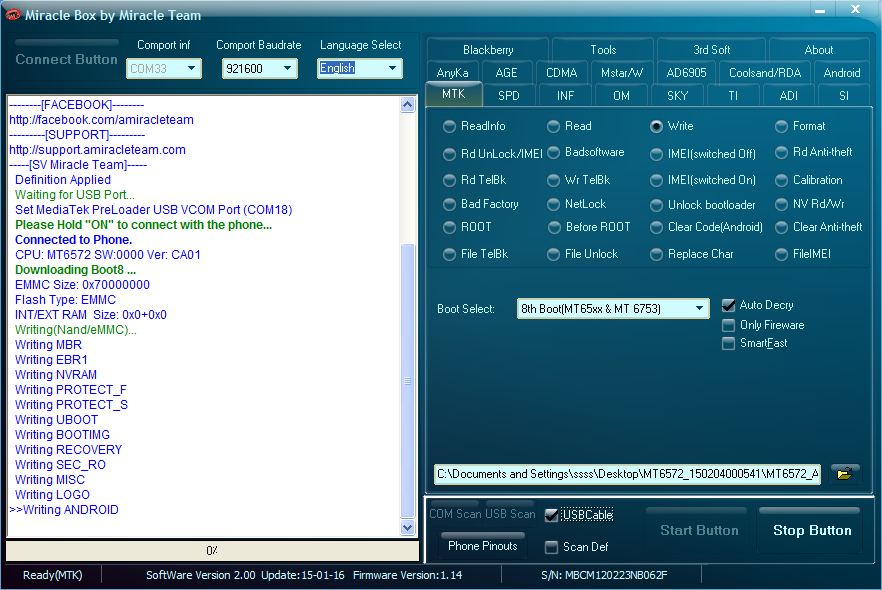Open the Tools tab
This screenshot has height=590, width=882.
(603, 49)
